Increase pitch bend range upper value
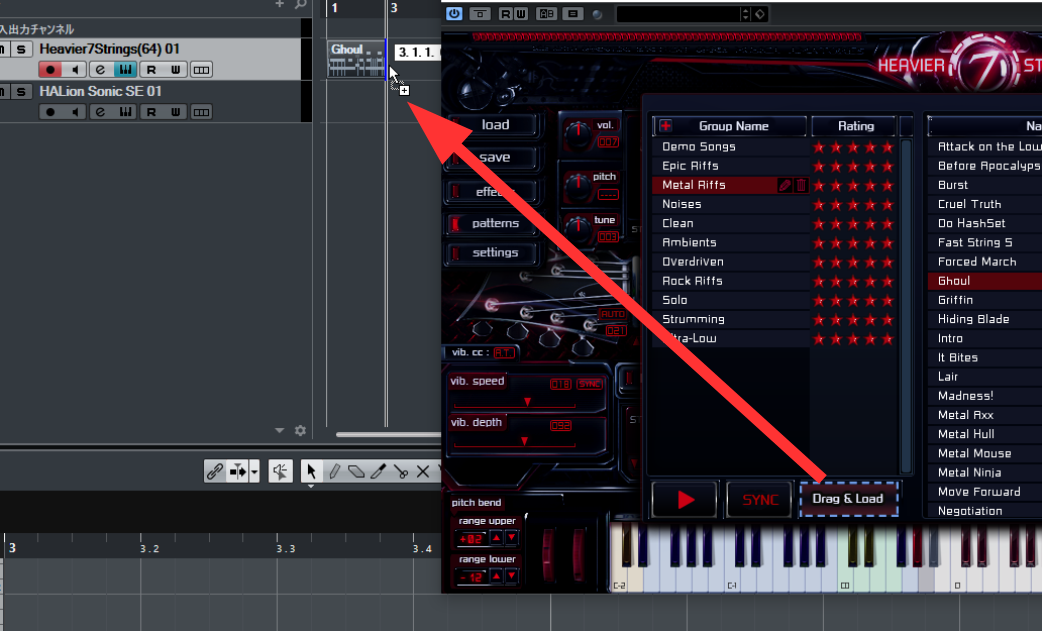The height and width of the screenshot is (631, 1042). [496, 538]
